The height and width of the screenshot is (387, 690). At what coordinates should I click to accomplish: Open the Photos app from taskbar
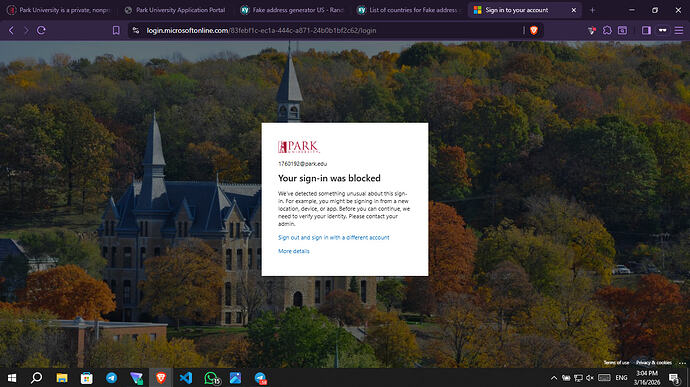point(235,378)
